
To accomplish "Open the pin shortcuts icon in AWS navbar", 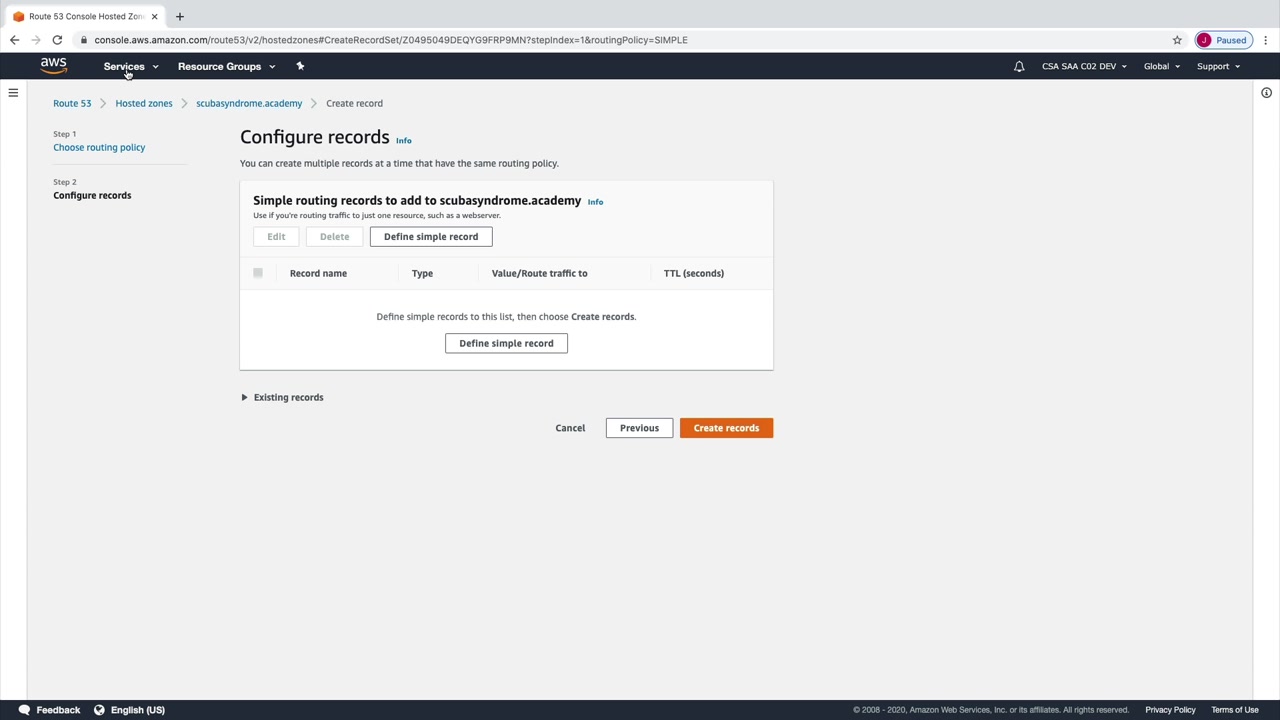I will pyautogui.click(x=300, y=66).
